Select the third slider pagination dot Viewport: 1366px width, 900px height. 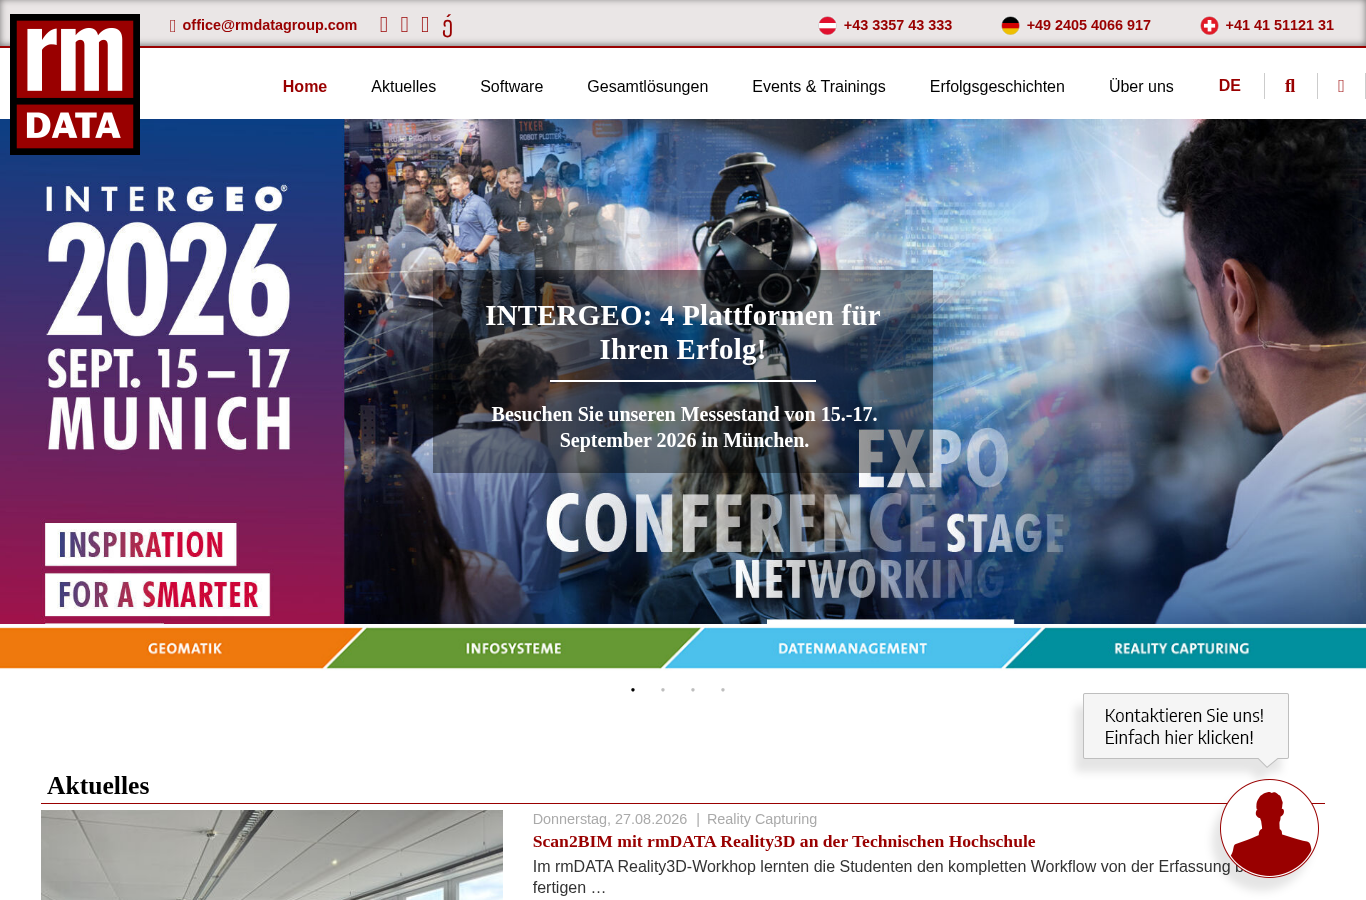pyautogui.click(x=693, y=690)
